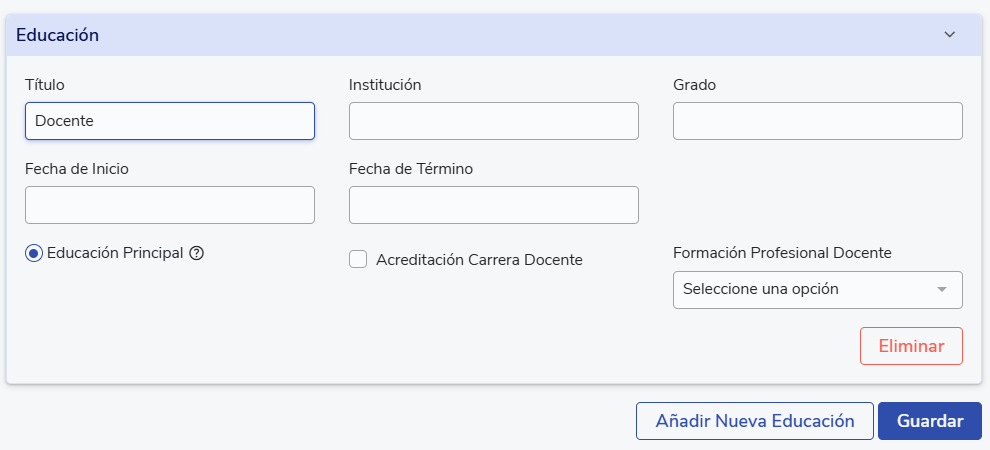Select the Fecha de Inicio field
The height and width of the screenshot is (450, 990).
(170, 205)
